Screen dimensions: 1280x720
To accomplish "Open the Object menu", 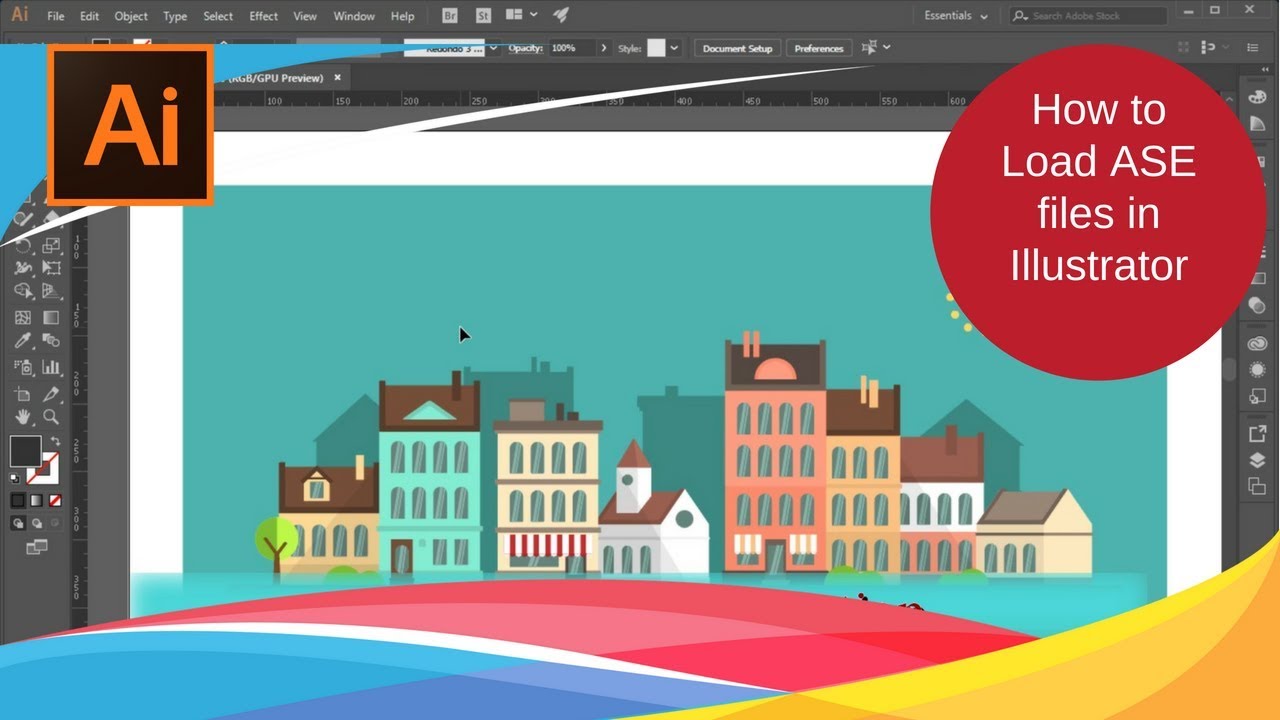I will tap(131, 16).
